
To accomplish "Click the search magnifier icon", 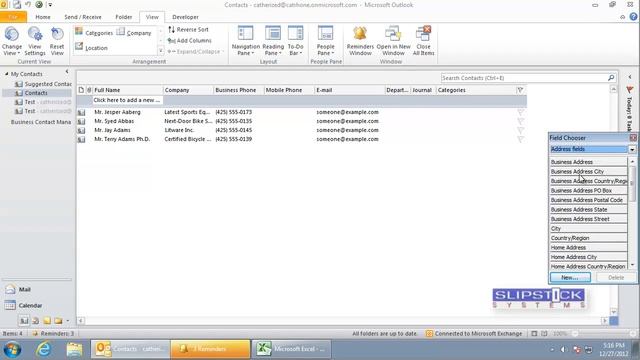I will pyautogui.click(x=611, y=78).
